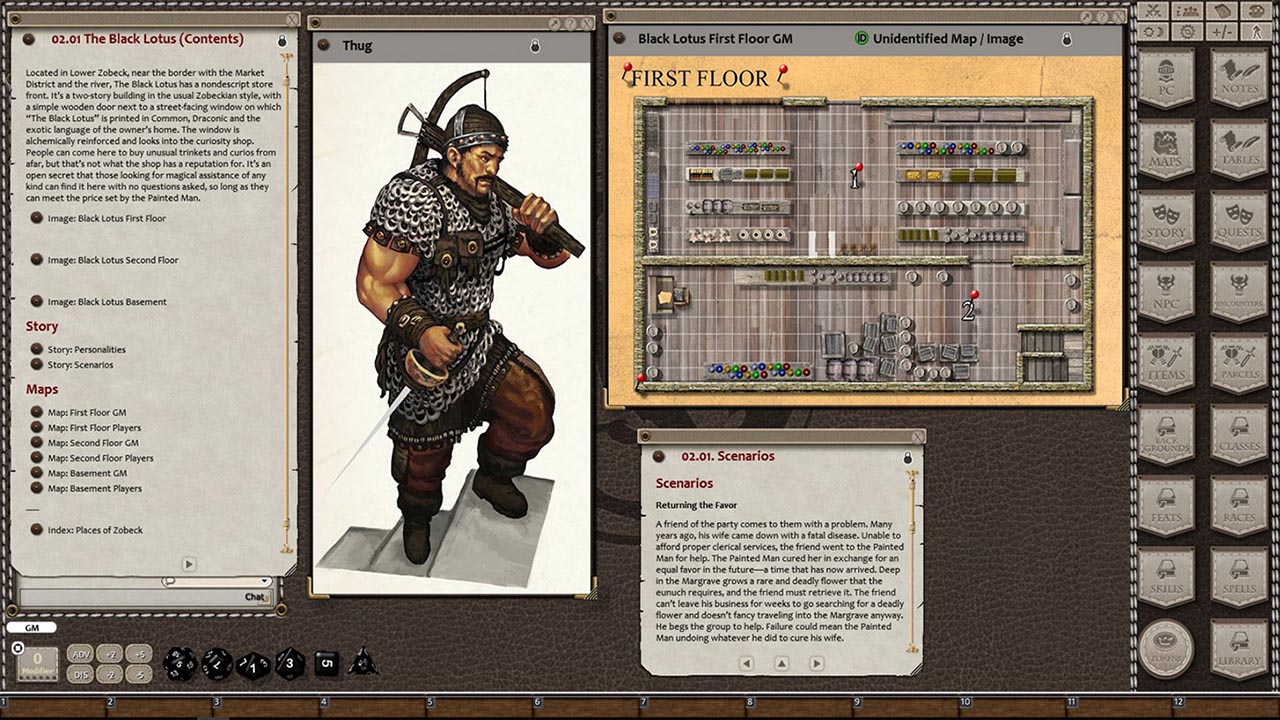This screenshot has width=1280, height=720.
Task: Toggle the Unidentified Map ID indicator
Action: [x=861, y=39]
